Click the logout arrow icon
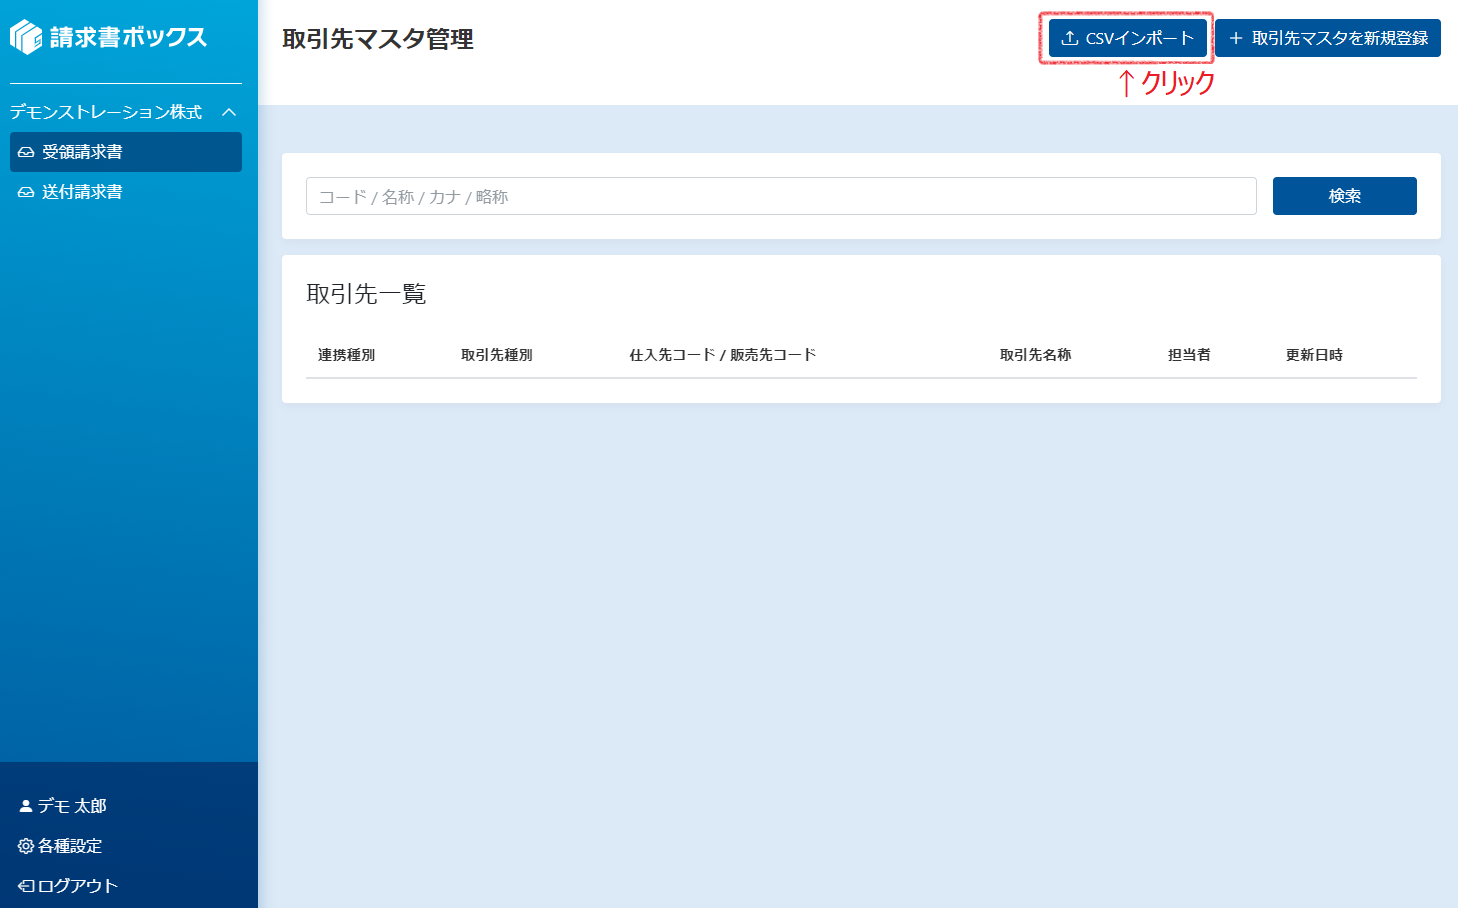The height and width of the screenshot is (908, 1458). (x=26, y=886)
